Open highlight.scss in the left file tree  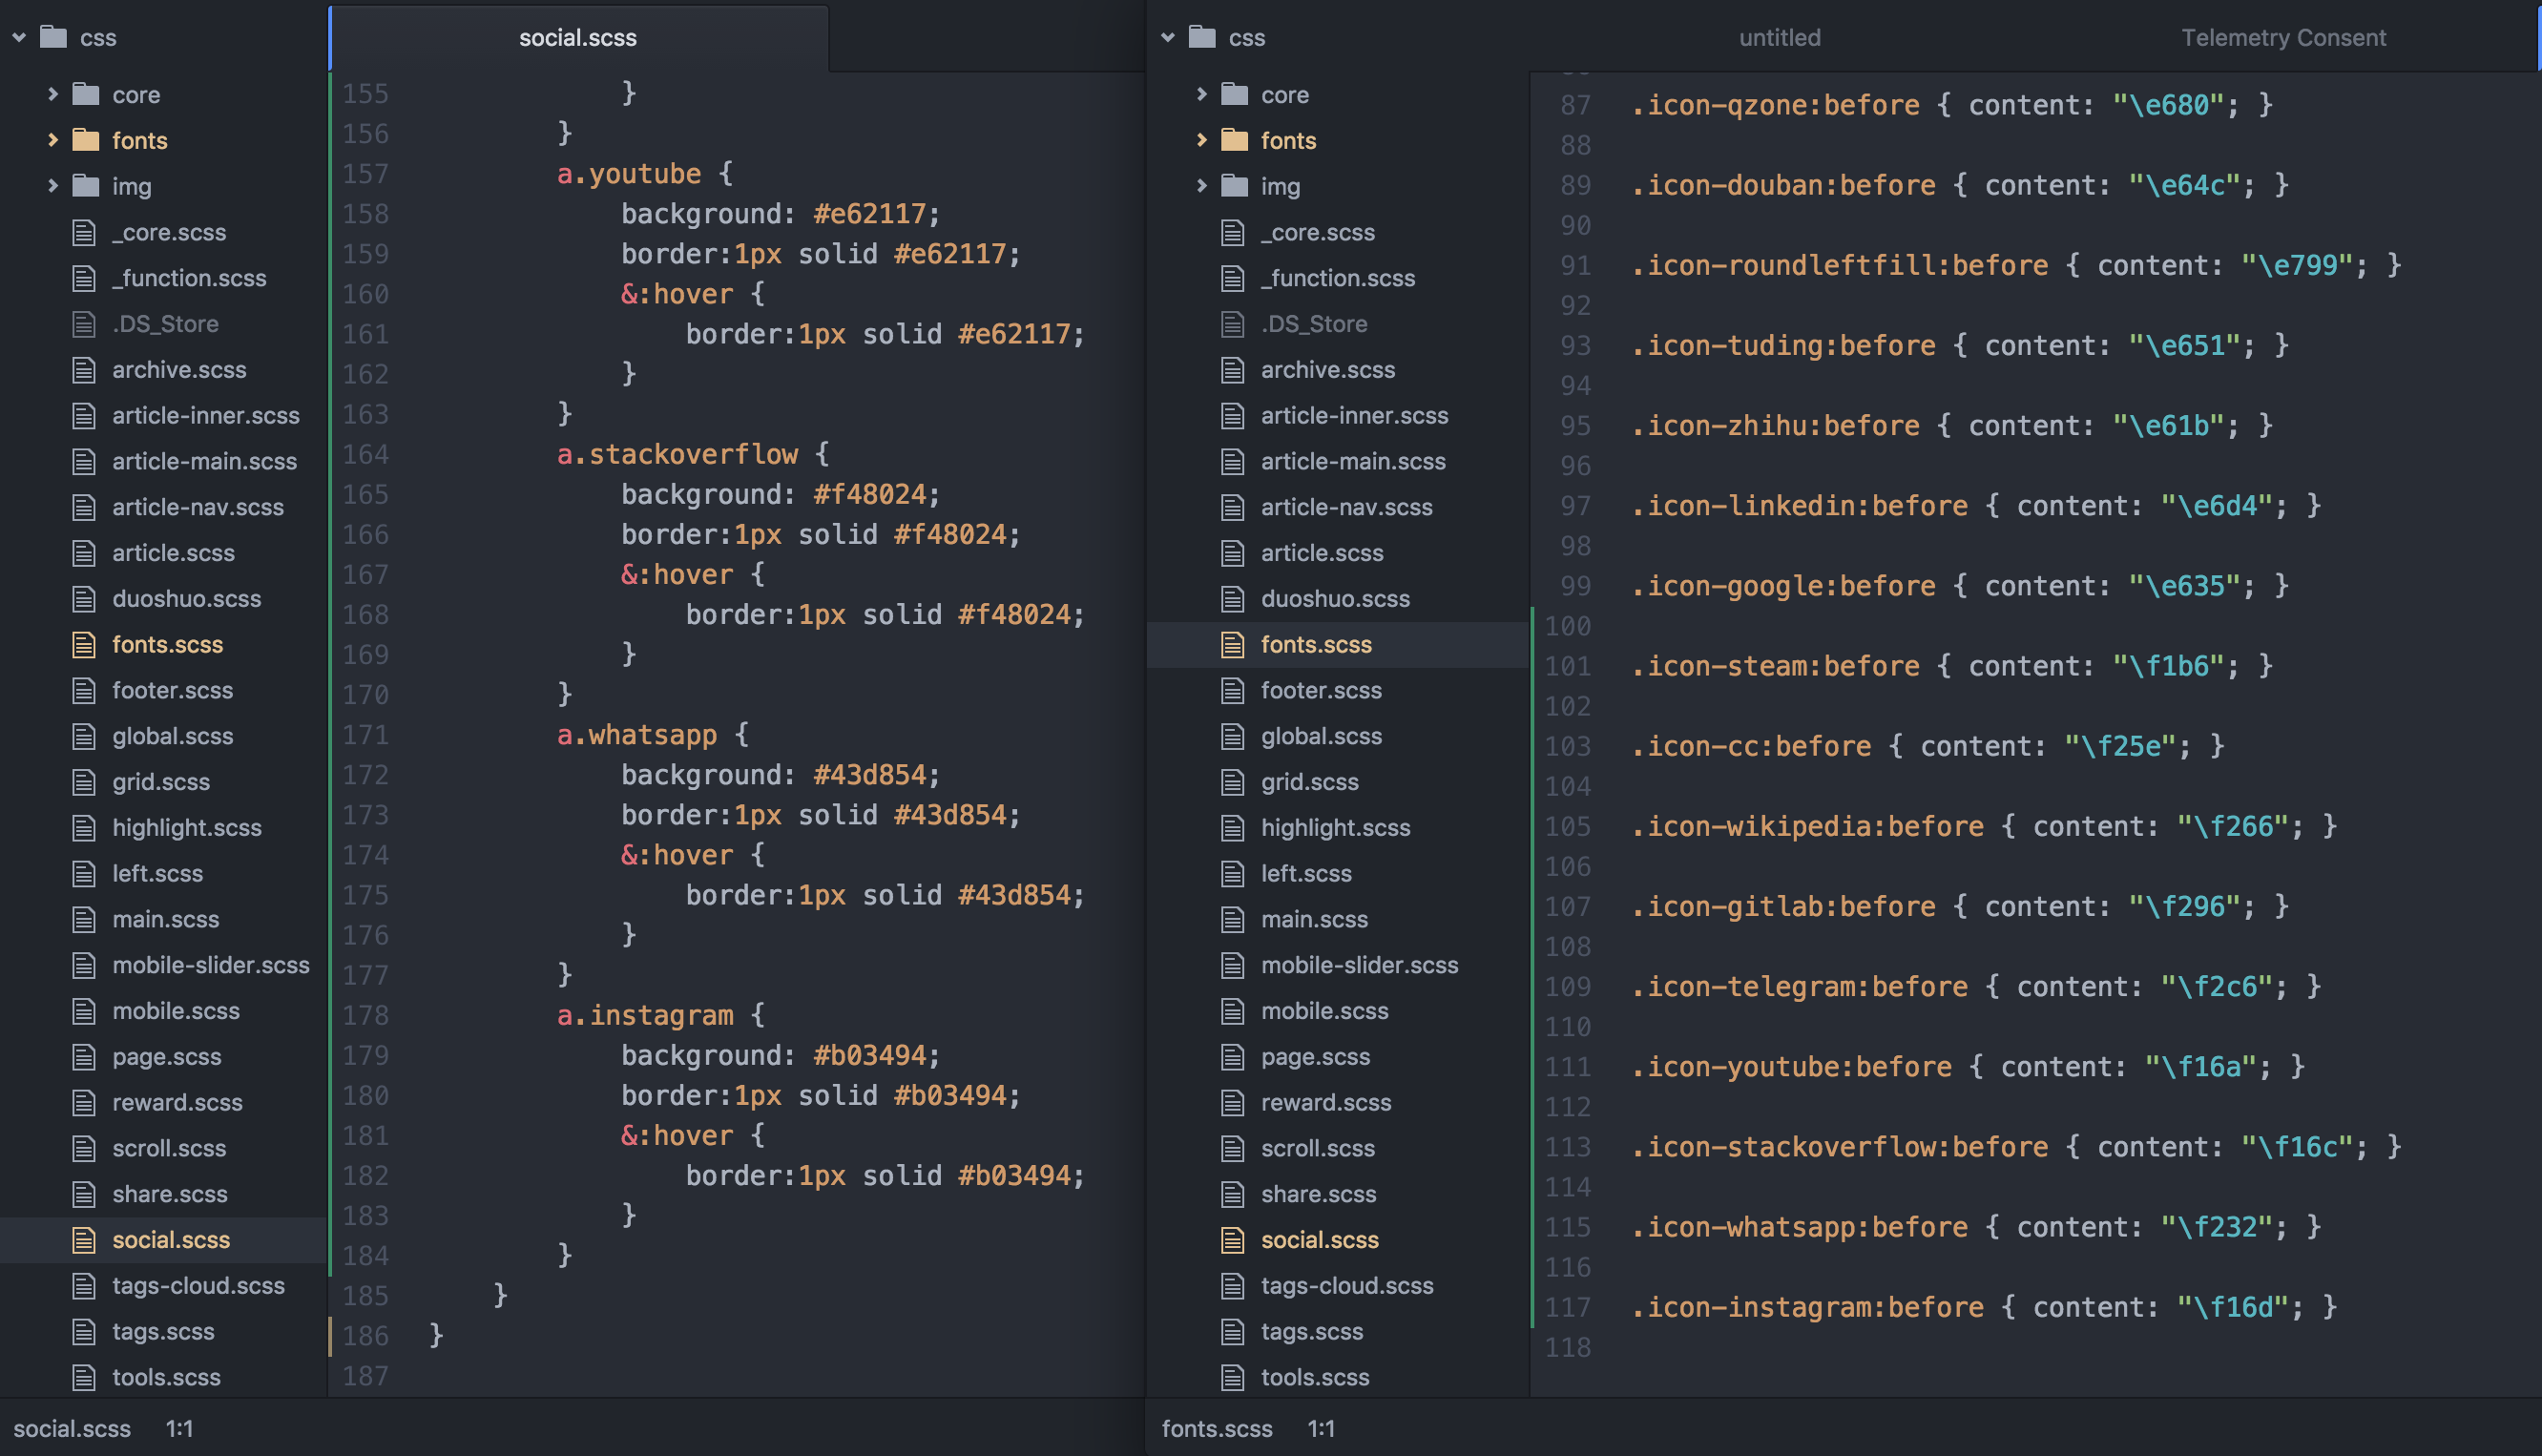point(187,828)
